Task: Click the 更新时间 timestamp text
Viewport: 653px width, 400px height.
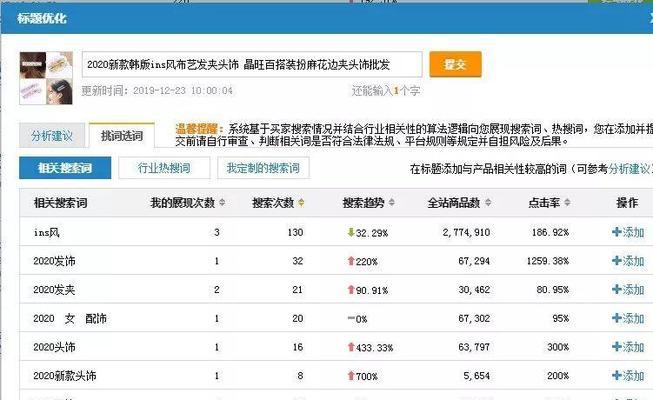Action: [x=157, y=90]
